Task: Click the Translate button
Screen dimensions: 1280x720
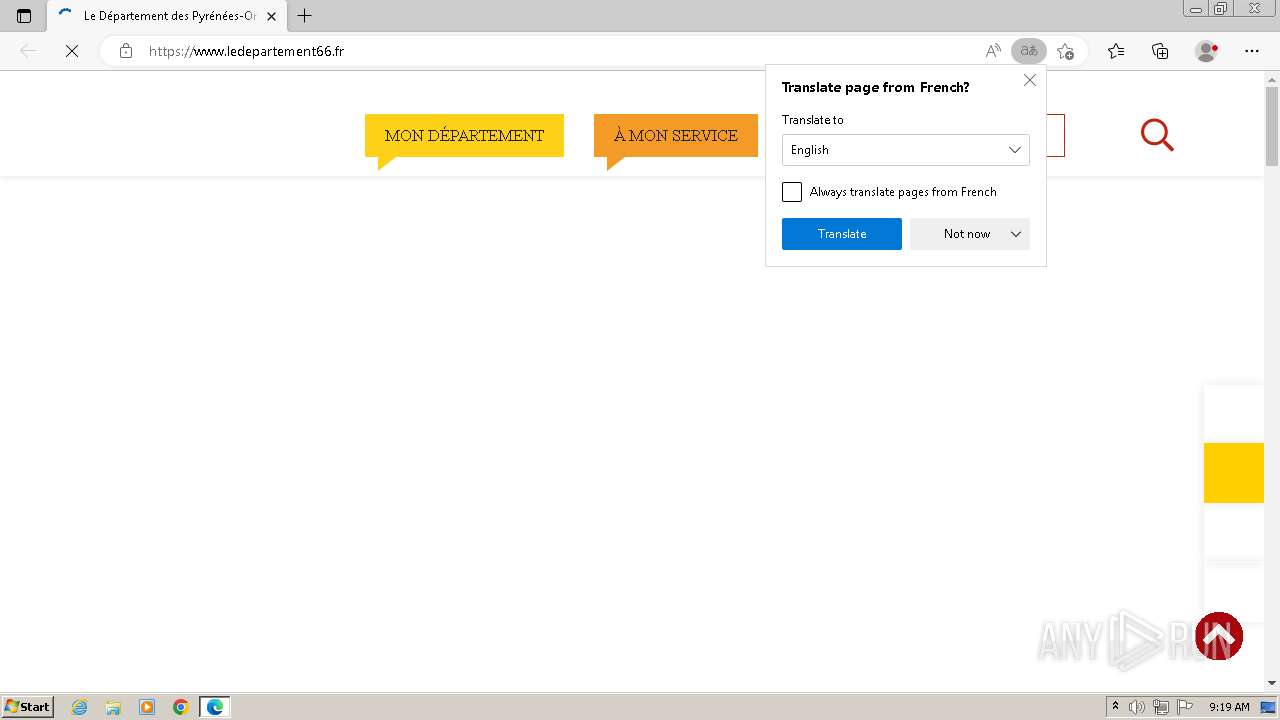Action: point(842,234)
